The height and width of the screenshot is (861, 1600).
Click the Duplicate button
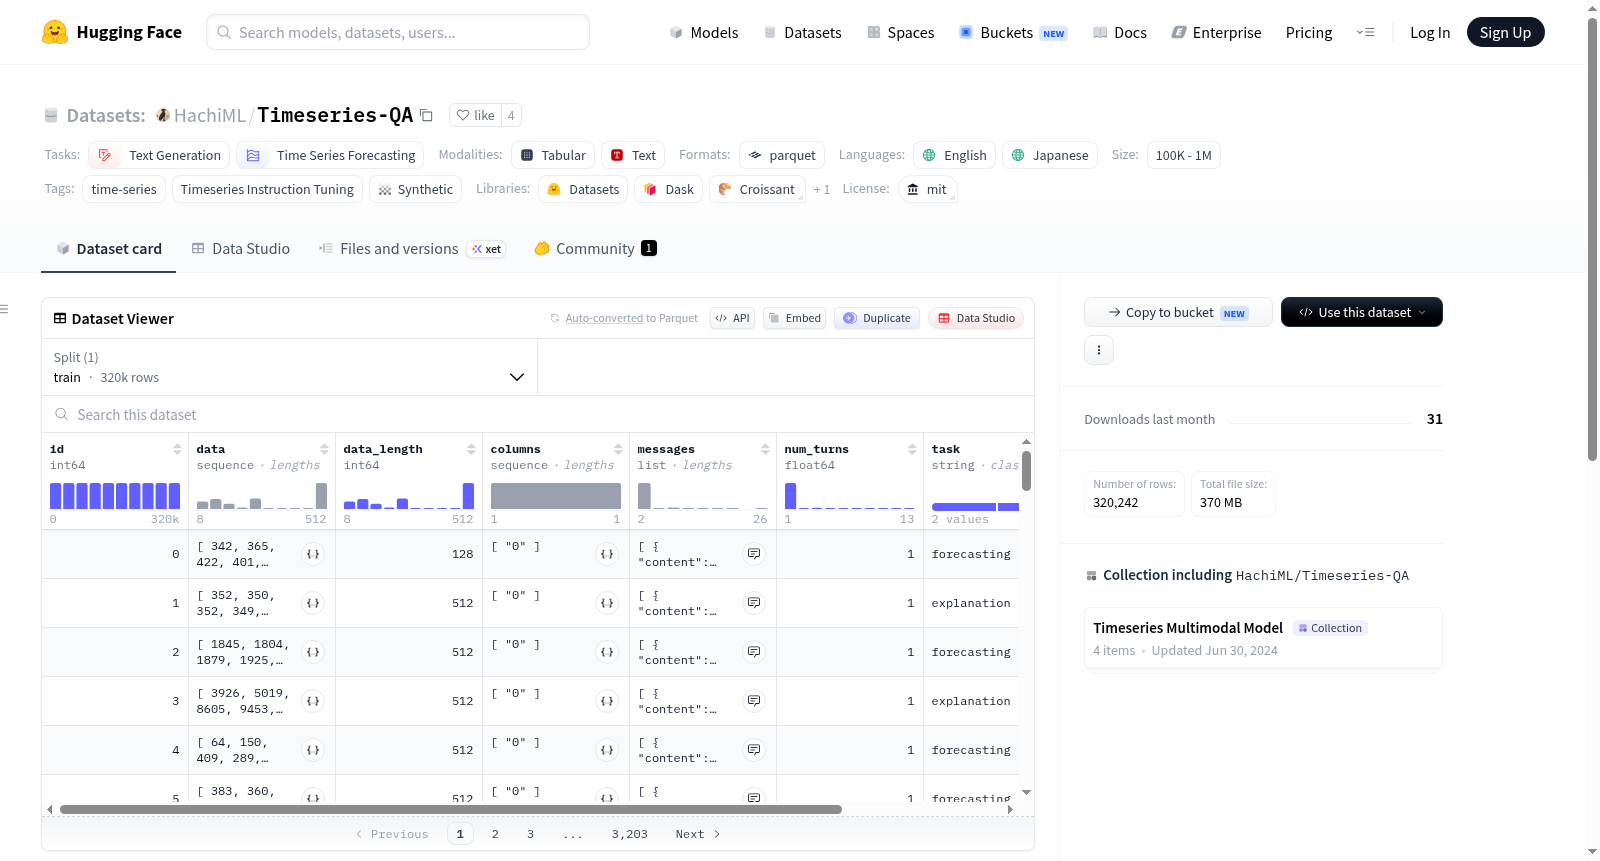(x=877, y=318)
